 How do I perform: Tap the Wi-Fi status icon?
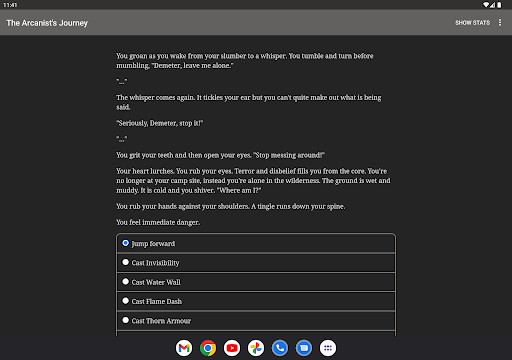pyautogui.click(x=486, y=5)
